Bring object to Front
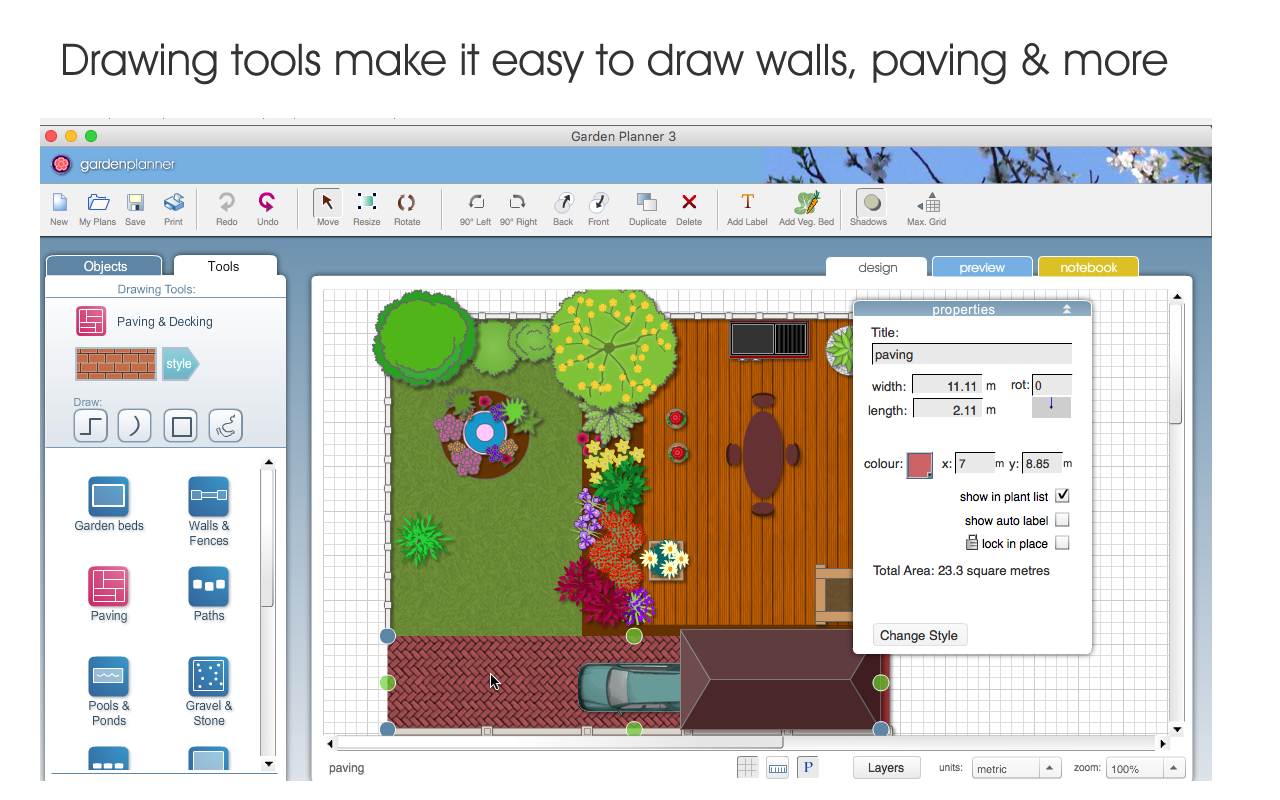 pyautogui.click(x=599, y=203)
